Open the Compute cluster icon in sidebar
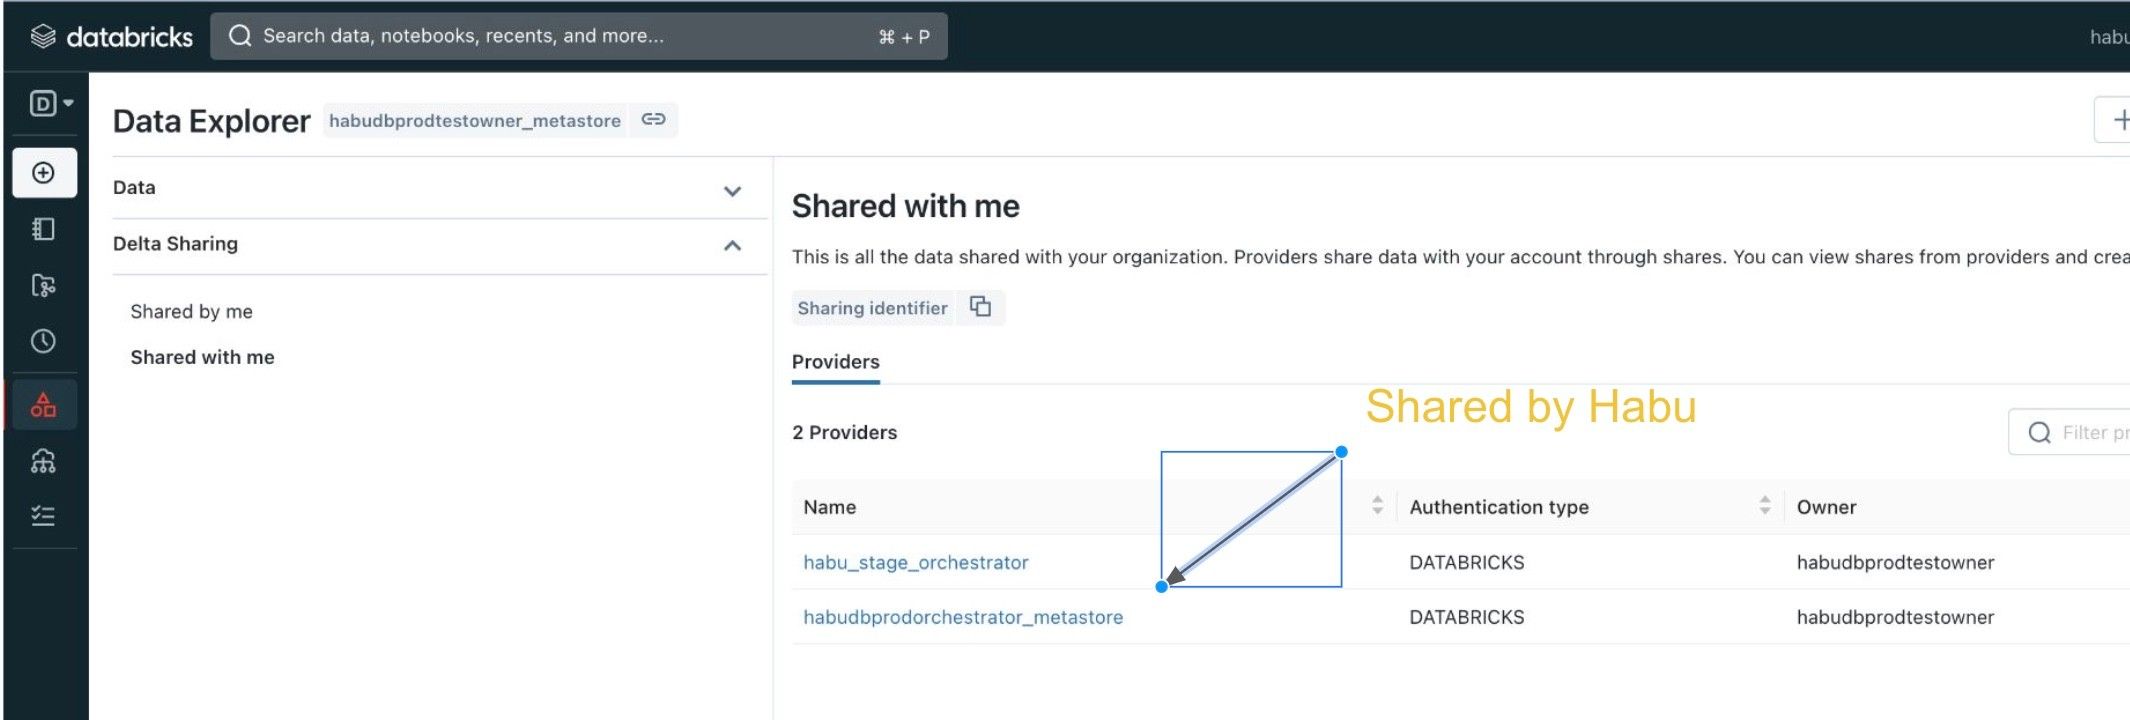Screen dimensions: 2130x720 [44, 461]
